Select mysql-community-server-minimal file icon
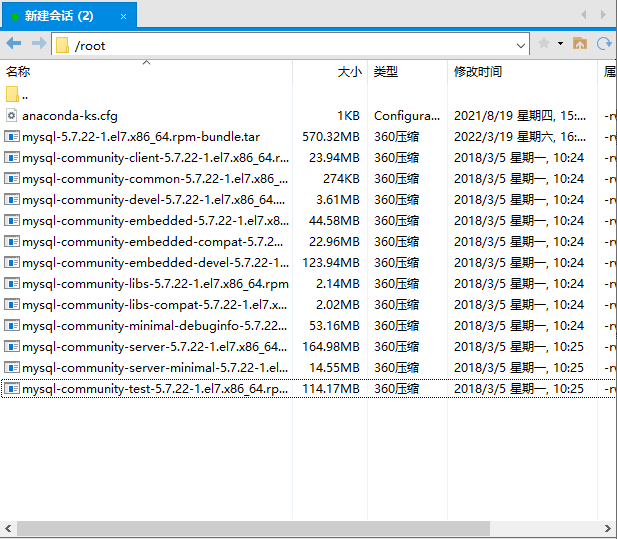 tap(12, 367)
